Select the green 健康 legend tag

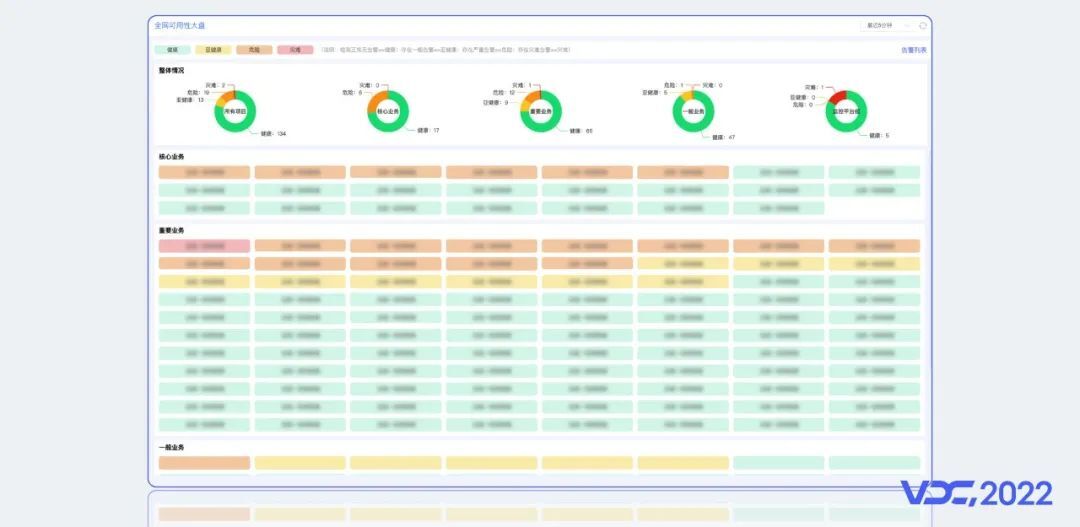[x=172, y=50]
